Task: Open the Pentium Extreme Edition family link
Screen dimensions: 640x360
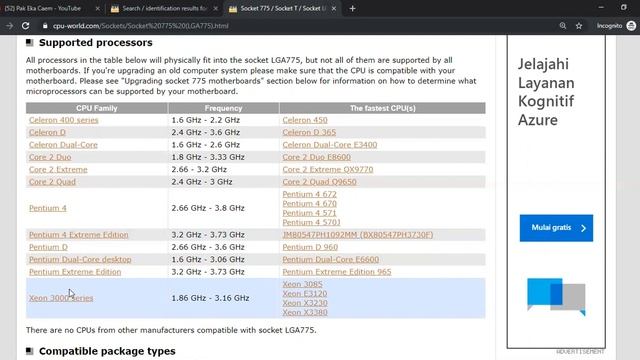Action: [x=75, y=272]
